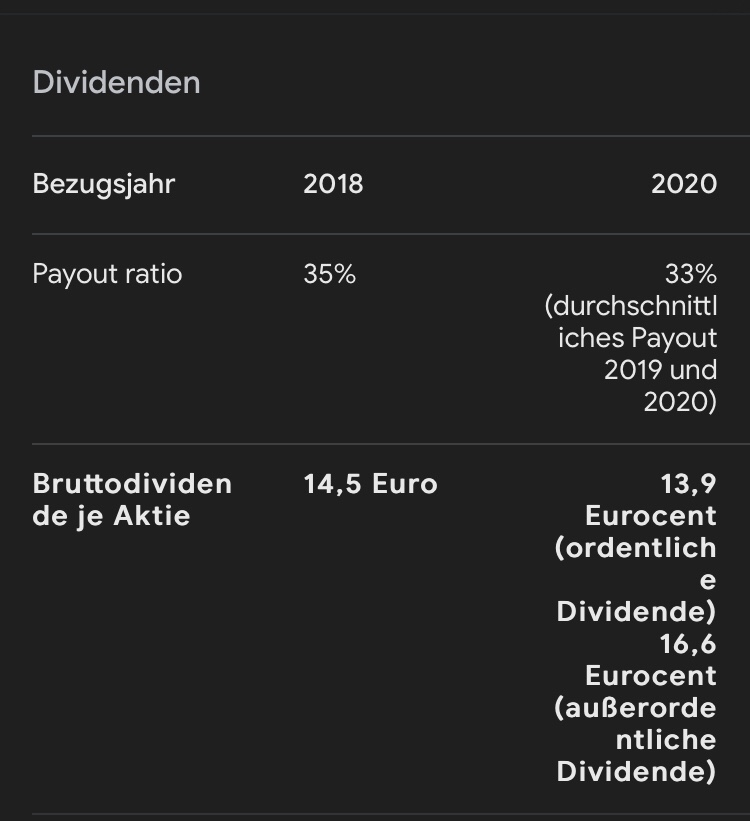The image size is (750, 821).
Task: Click the 2020 column header
Action: [684, 184]
